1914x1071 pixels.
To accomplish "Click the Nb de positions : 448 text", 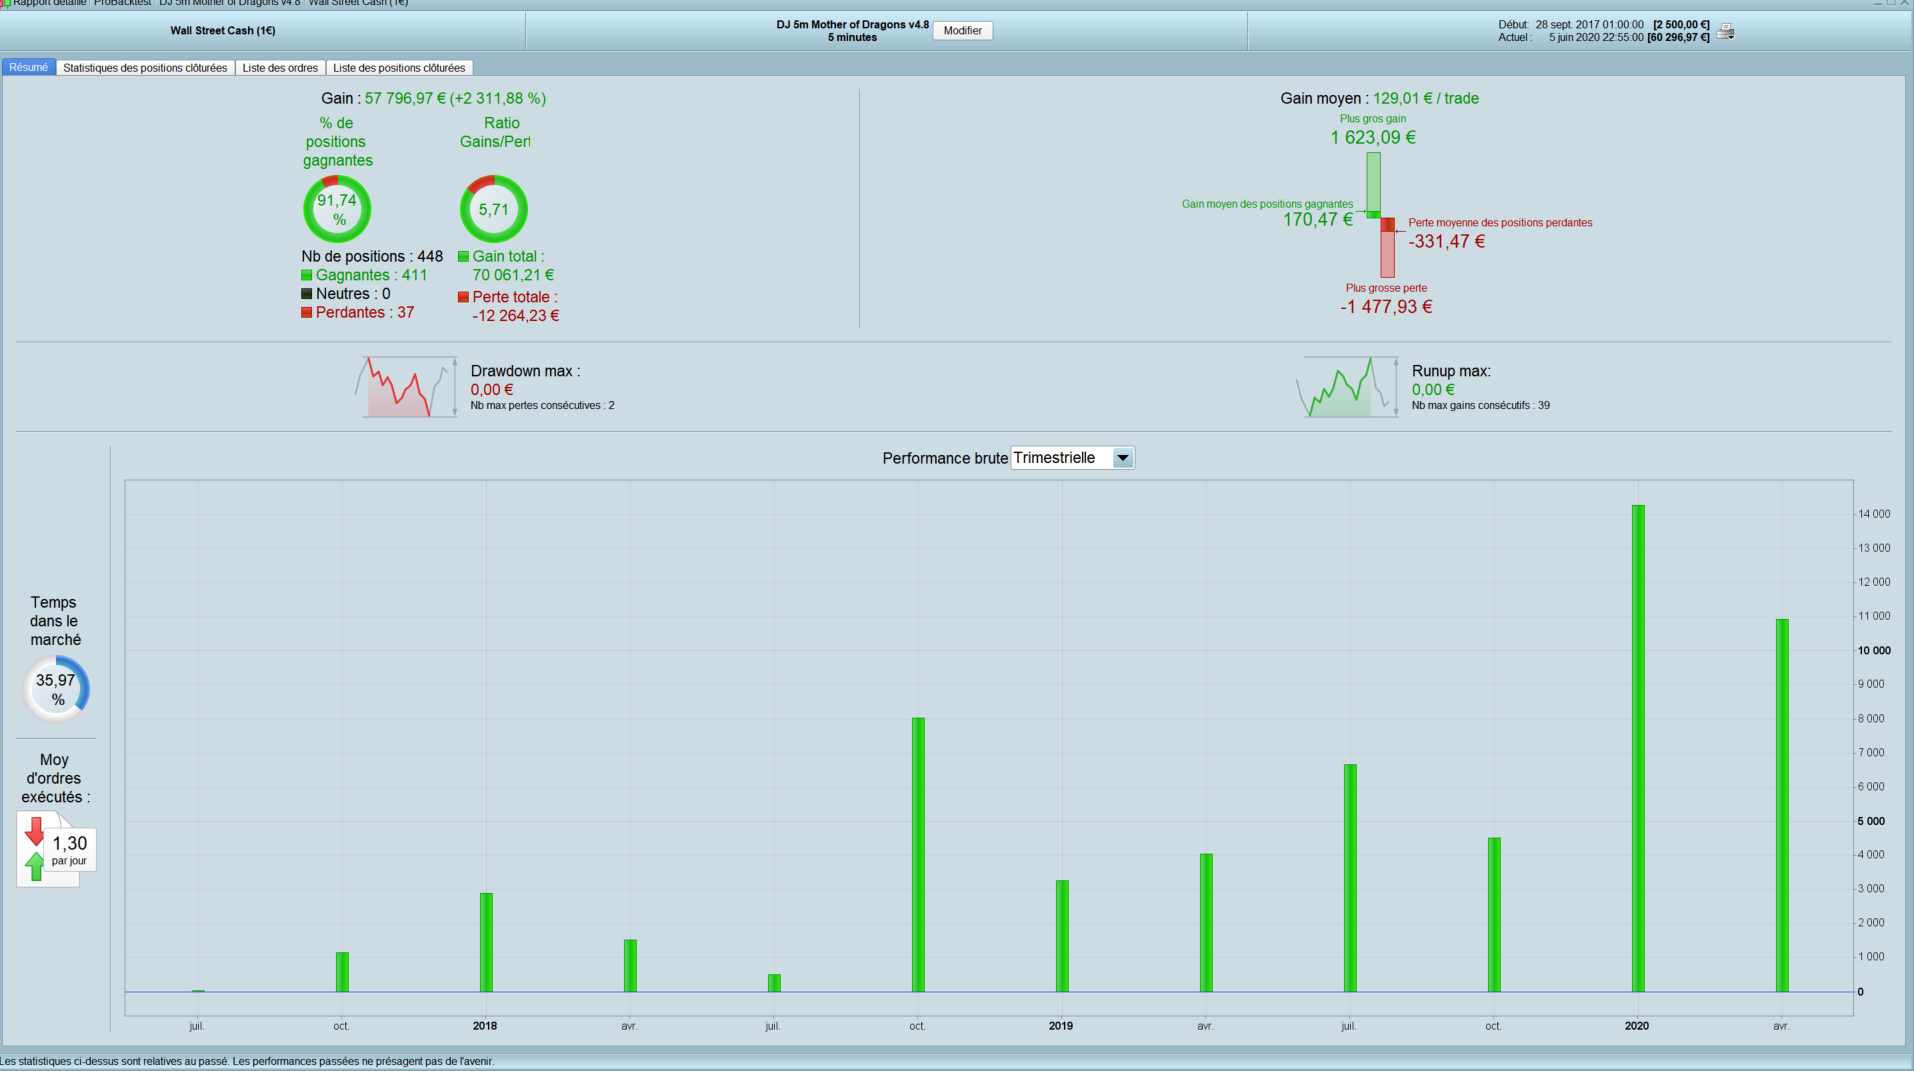I will (372, 257).
